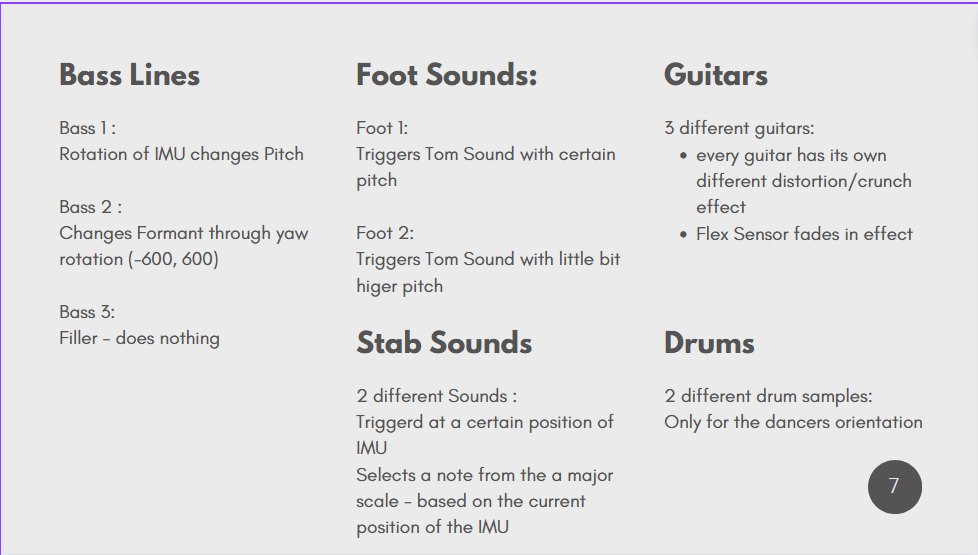Click '3 different guitars' text
This screenshot has width=978, height=555.
739,128
